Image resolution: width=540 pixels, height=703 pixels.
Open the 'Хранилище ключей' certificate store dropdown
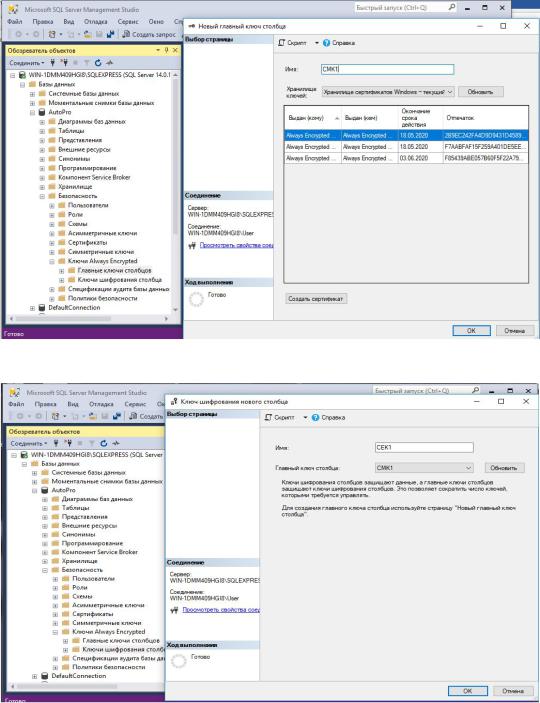[388, 91]
